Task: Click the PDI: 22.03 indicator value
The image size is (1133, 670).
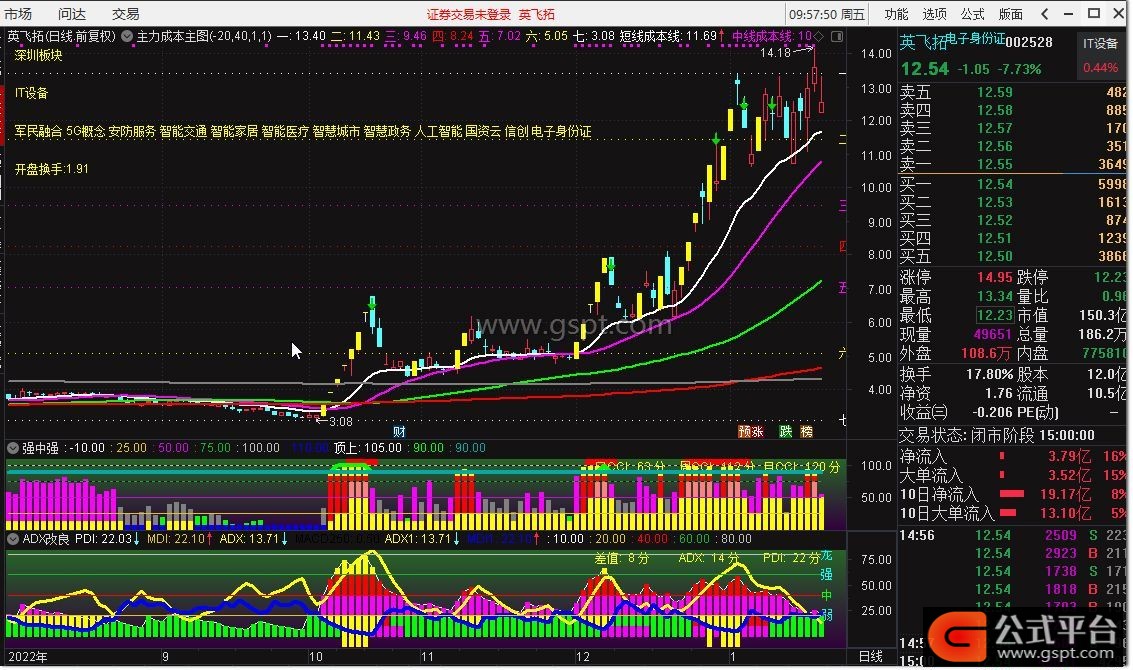Action: pos(103,539)
